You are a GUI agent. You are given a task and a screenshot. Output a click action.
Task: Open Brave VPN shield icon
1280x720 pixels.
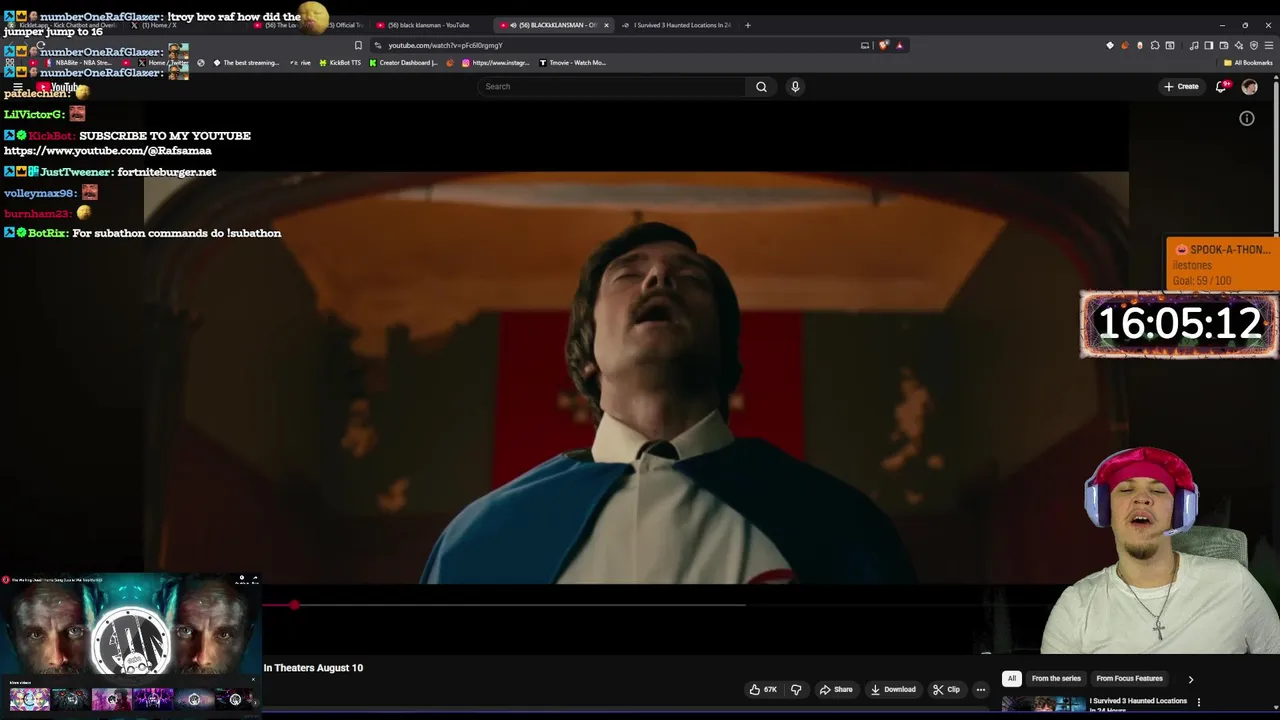tap(1254, 45)
